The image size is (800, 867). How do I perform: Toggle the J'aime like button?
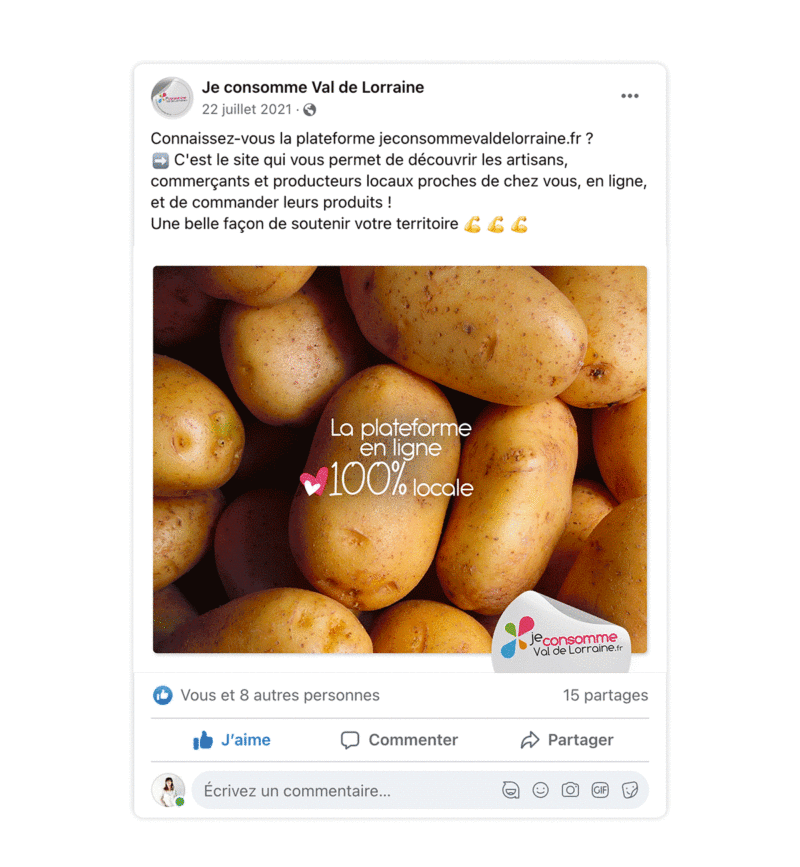[x=232, y=740]
